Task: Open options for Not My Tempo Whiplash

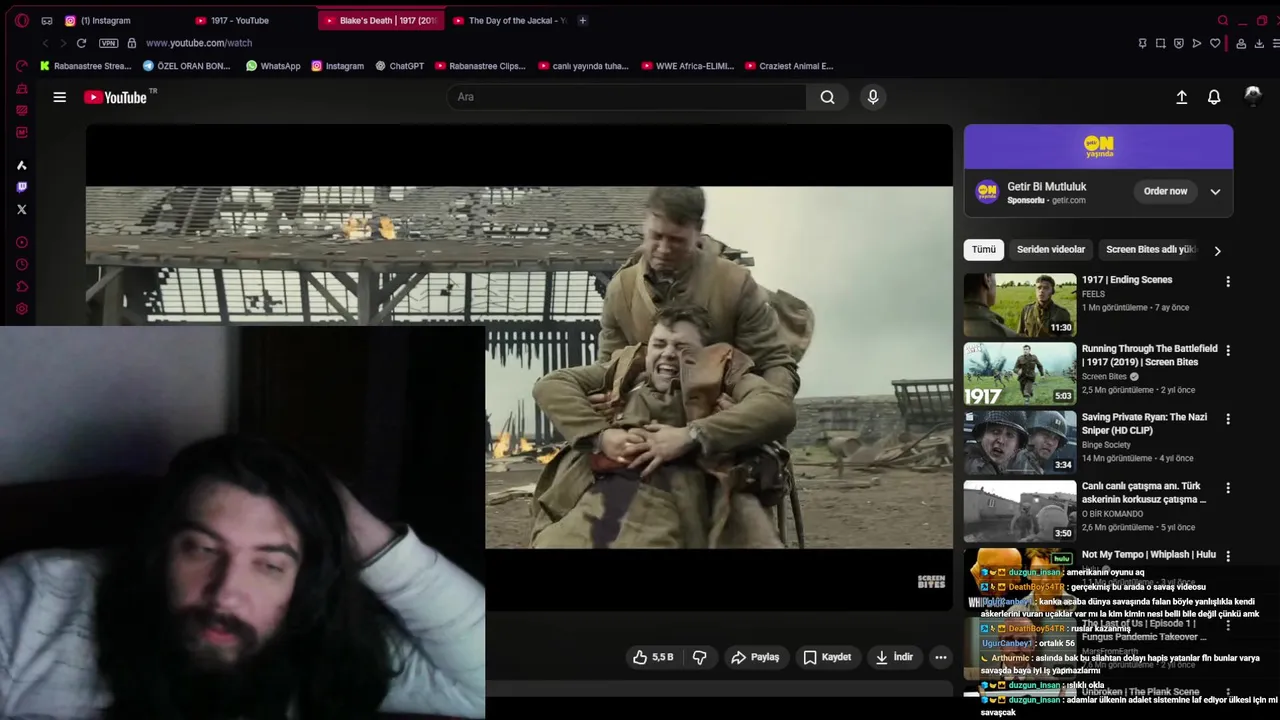Action: pyautogui.click(x=1228, y=556)
